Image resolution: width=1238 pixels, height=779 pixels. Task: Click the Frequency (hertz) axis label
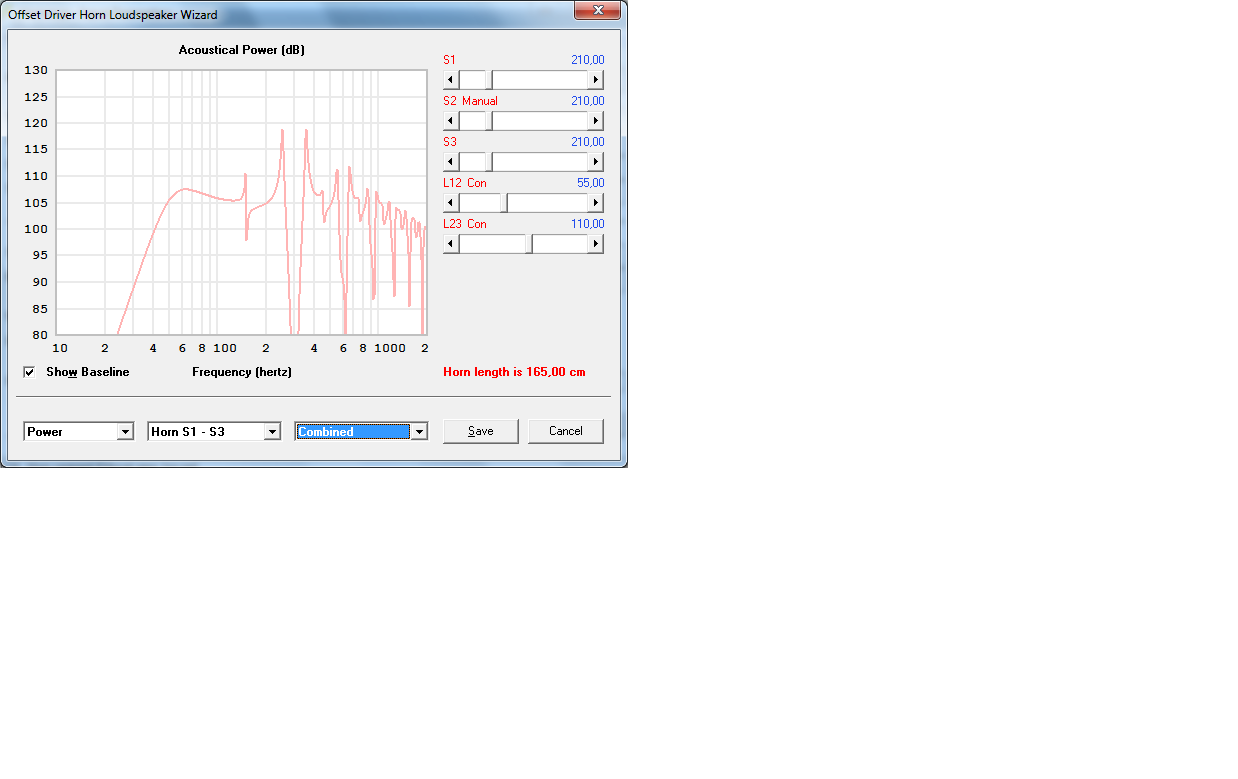pyautogui.click(x=242, y=372)
